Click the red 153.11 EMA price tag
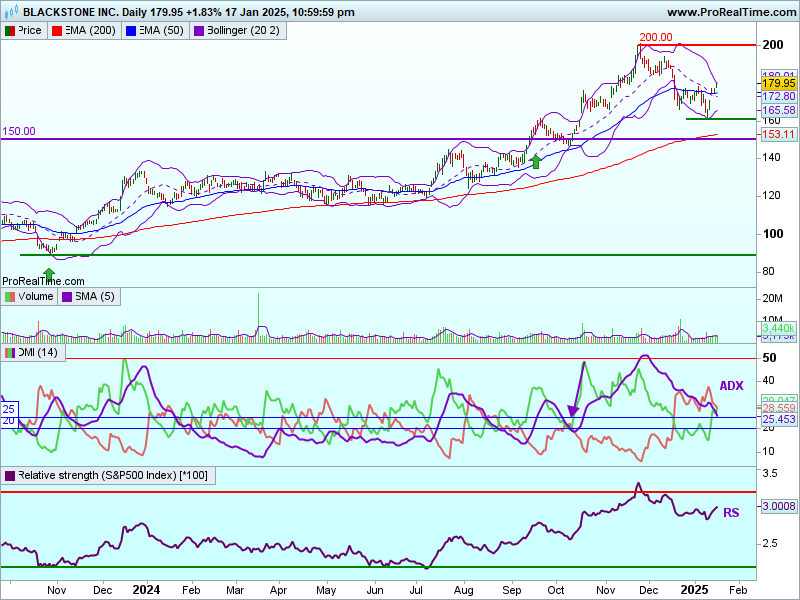Screen dimensions: 800x600 (778, 134)
